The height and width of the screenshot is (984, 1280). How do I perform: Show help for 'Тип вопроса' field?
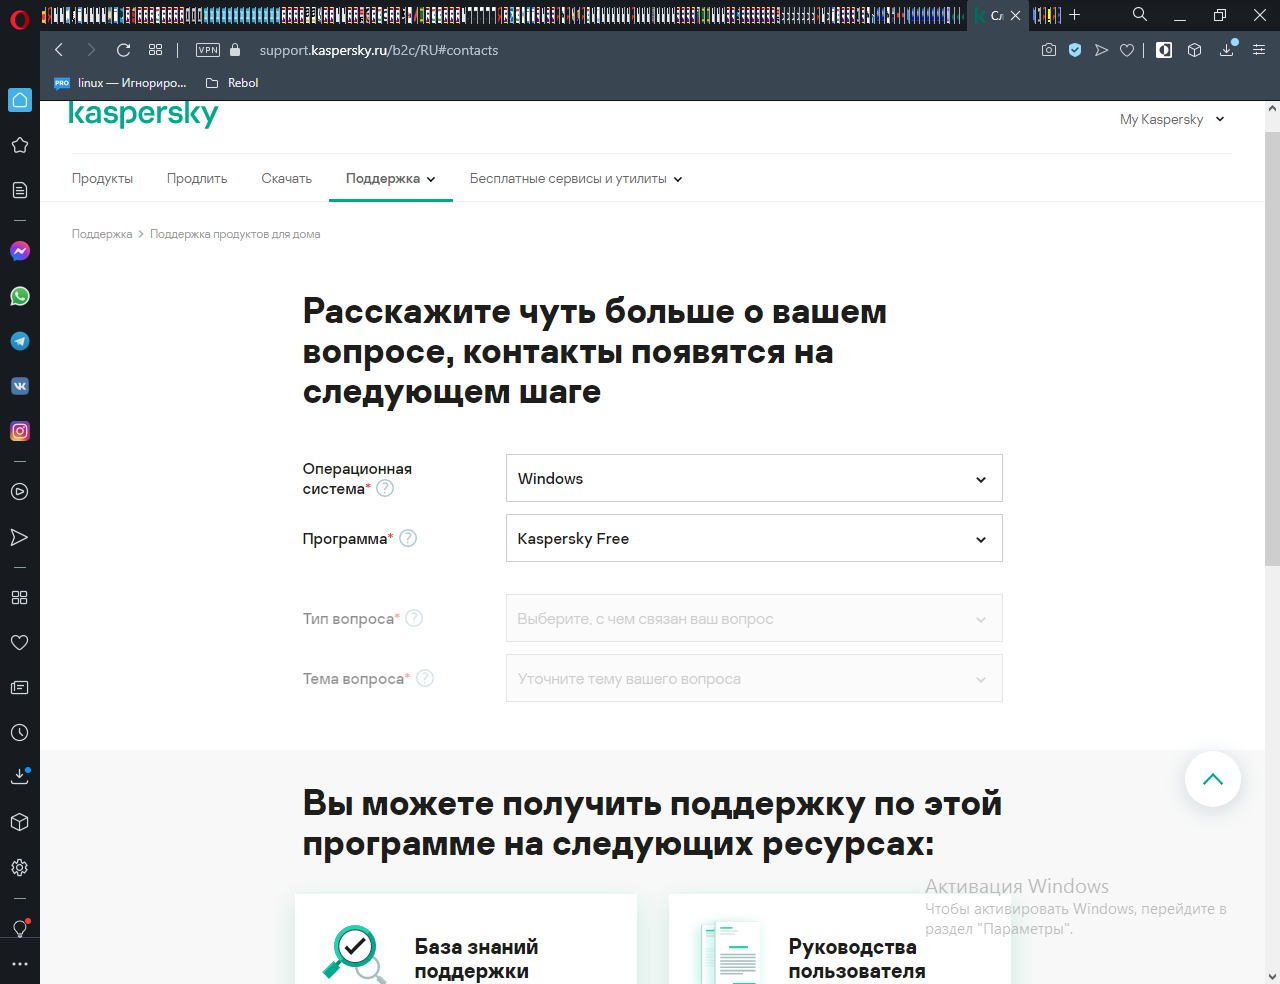(414, 618)
